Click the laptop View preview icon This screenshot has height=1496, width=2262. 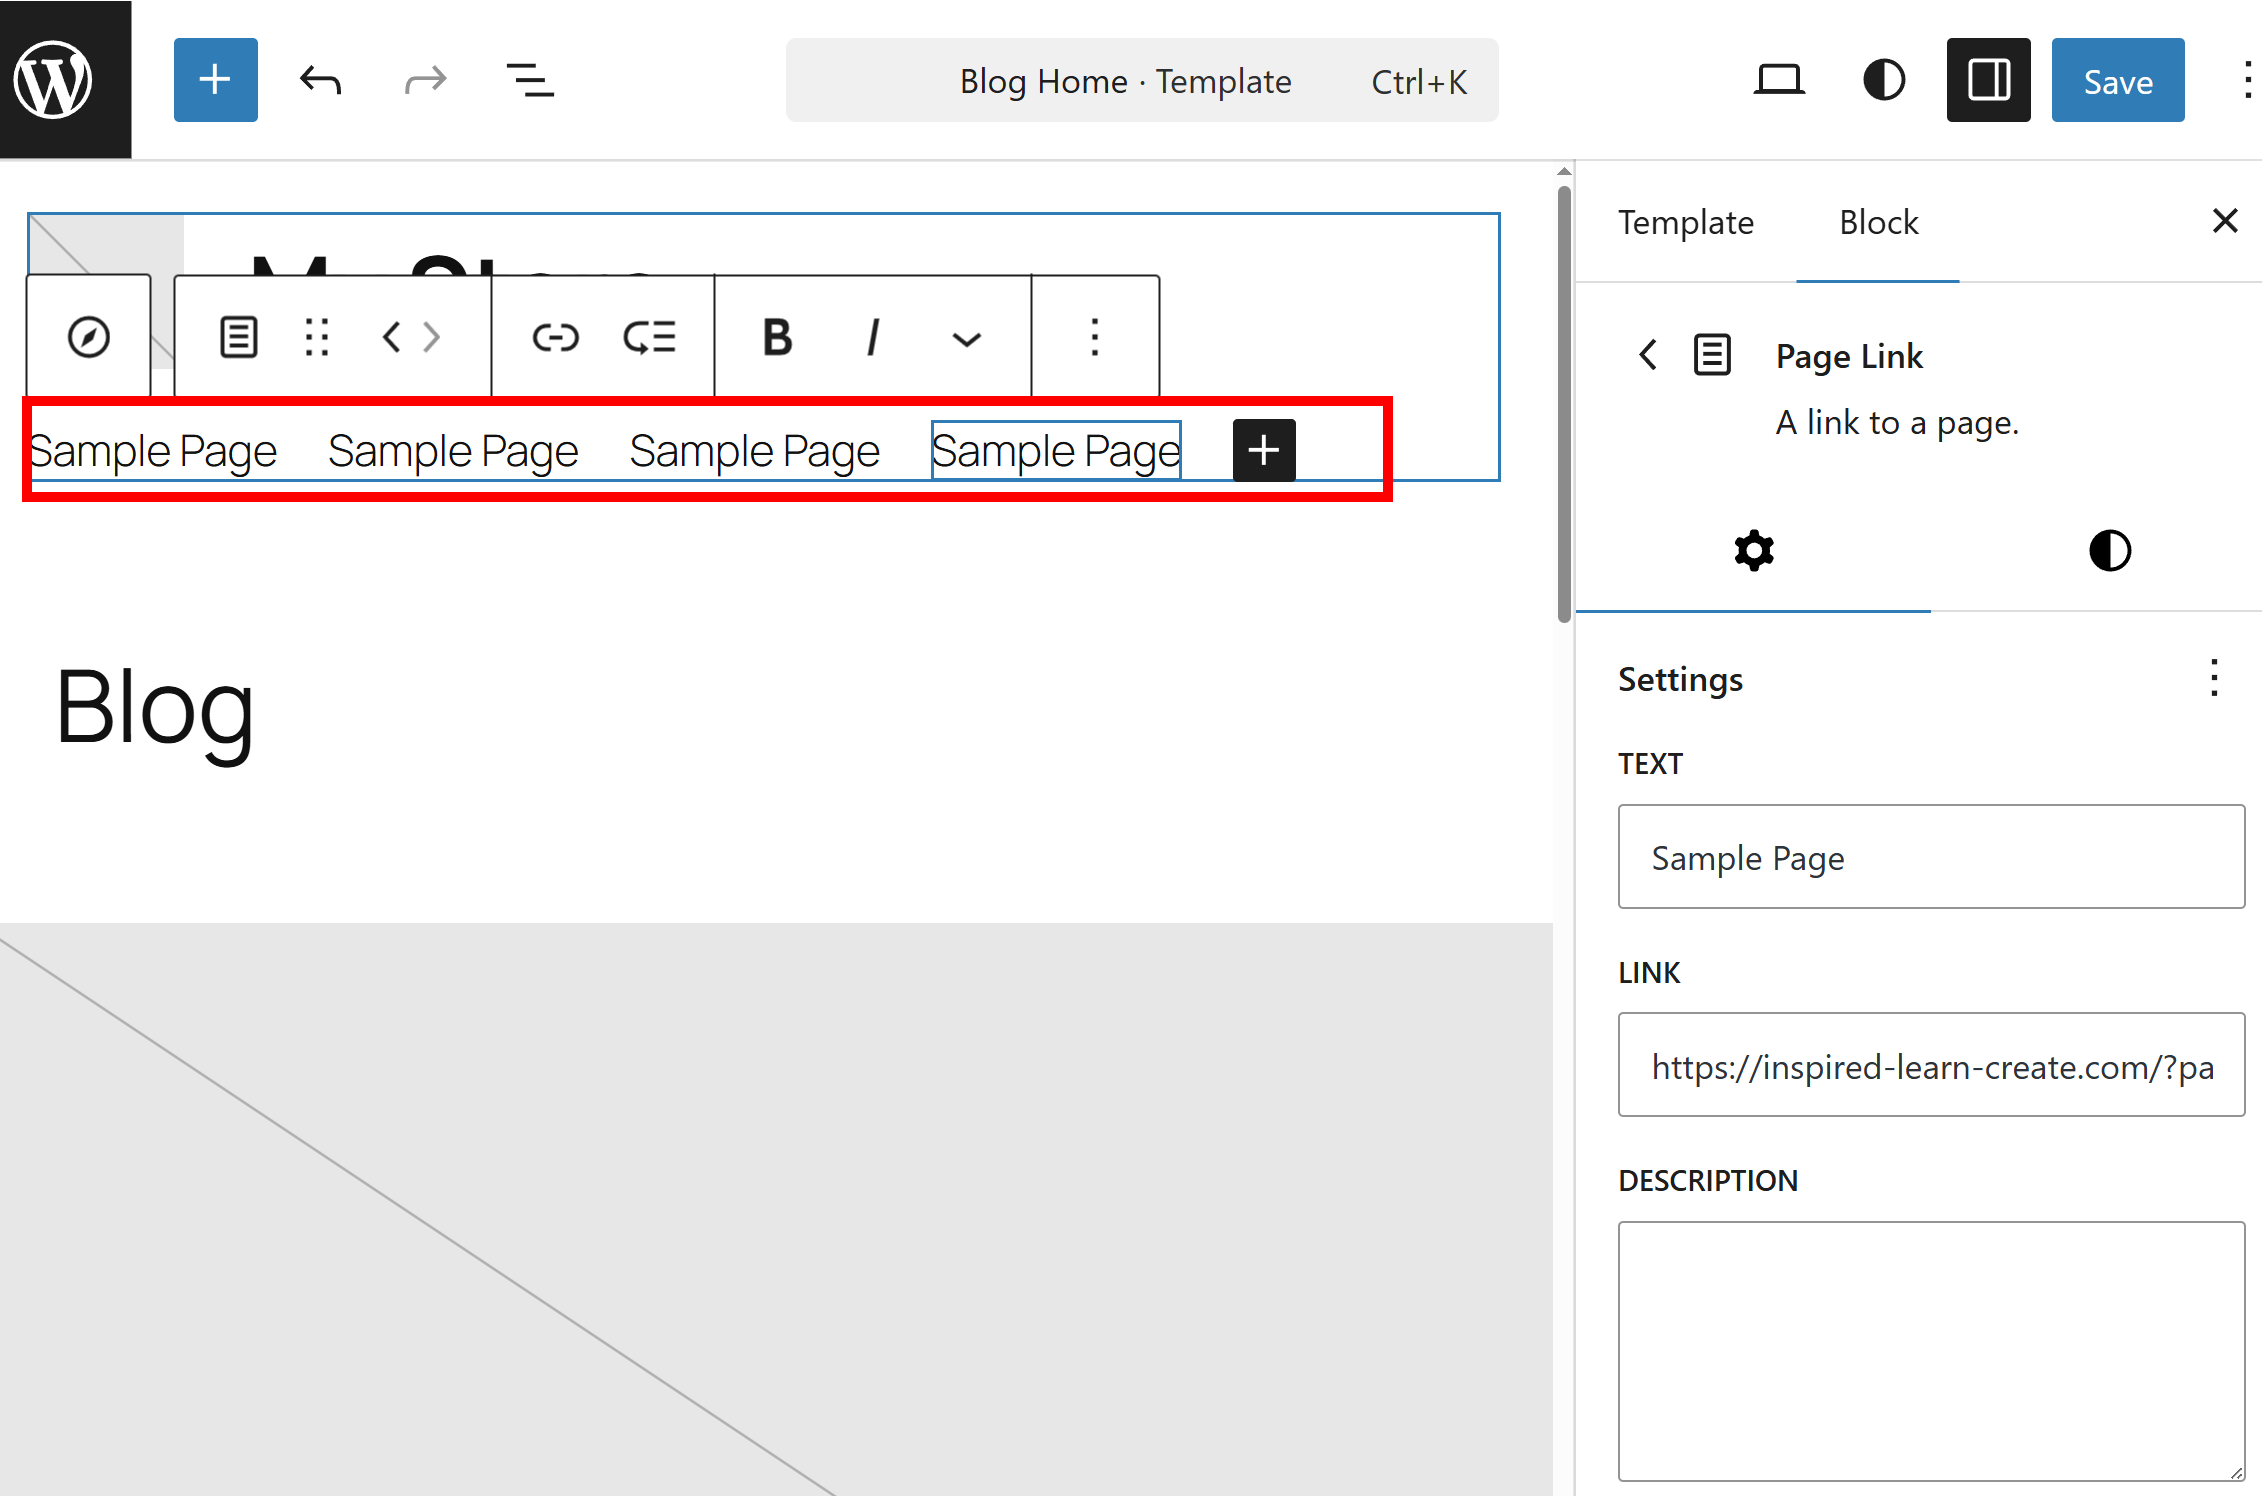coord(1779,80)
